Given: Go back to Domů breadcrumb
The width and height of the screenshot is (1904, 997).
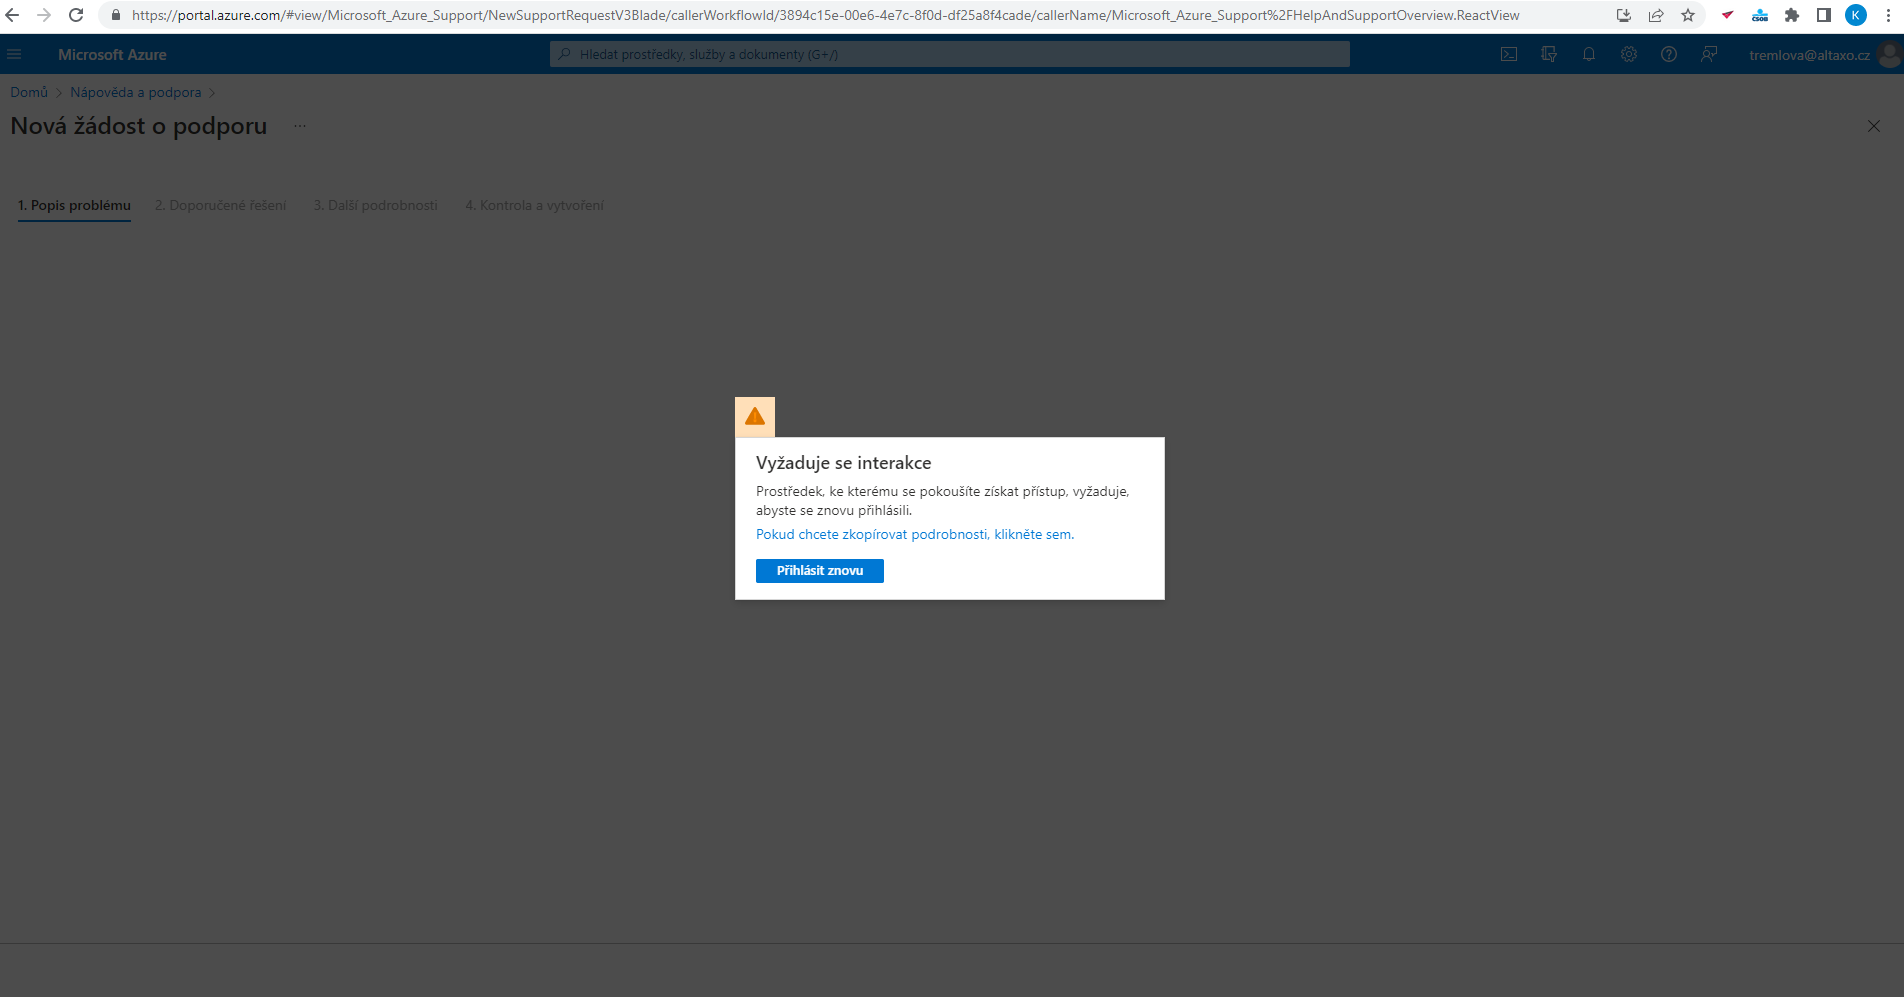Looking at the screenshot, I should (x=29, y=91).
